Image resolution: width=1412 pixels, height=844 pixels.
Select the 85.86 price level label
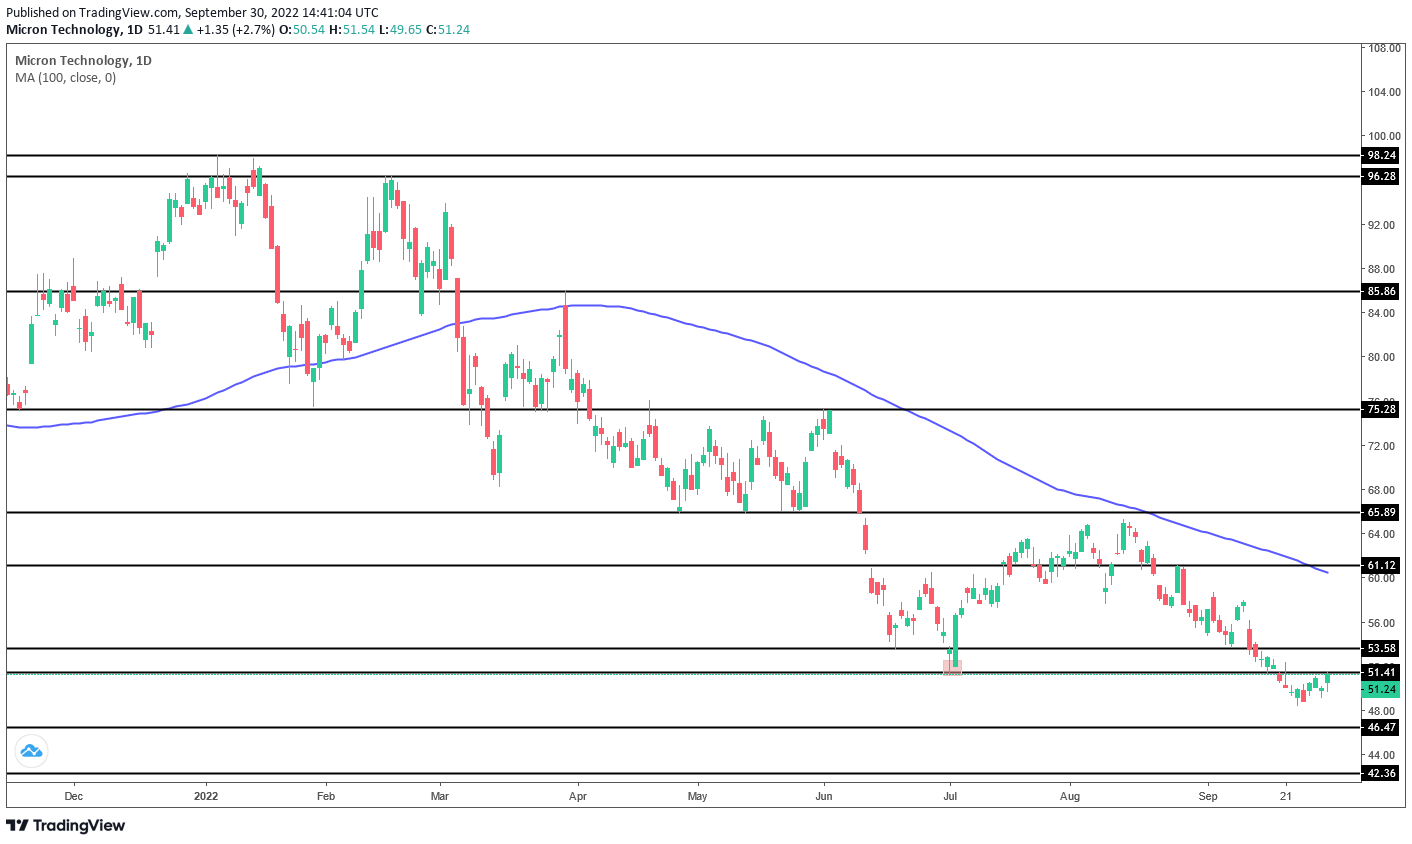(x=1381, y=292)
